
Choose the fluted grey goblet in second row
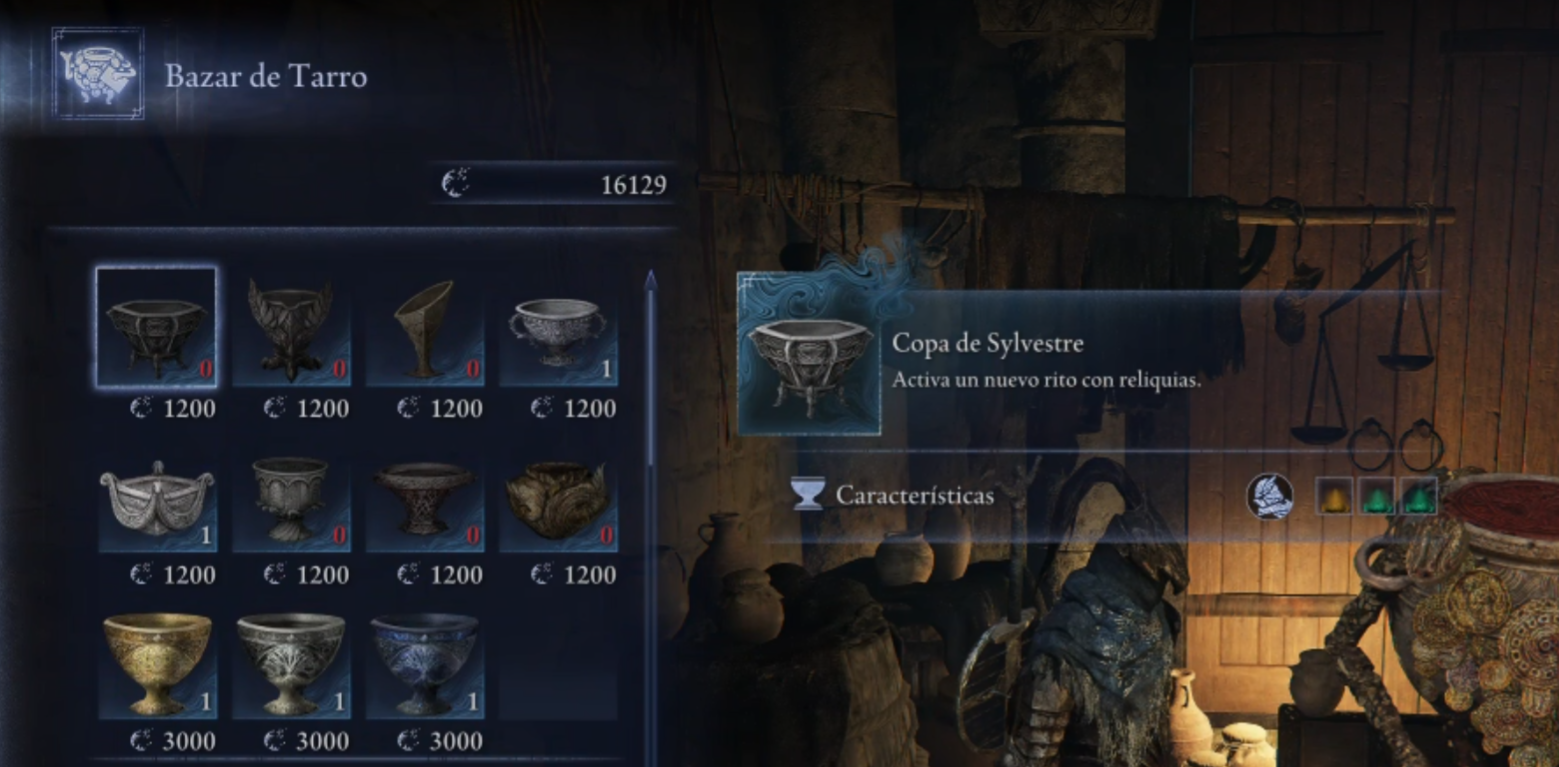(291, 495)
